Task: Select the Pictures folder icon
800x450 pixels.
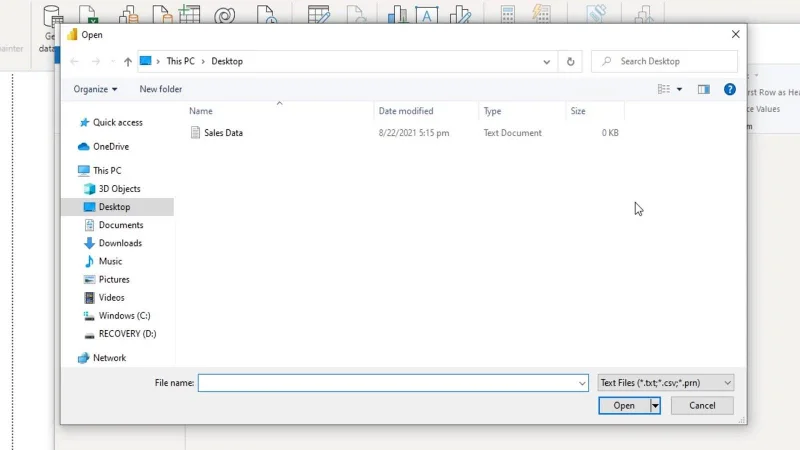Action: coord(89,280)
